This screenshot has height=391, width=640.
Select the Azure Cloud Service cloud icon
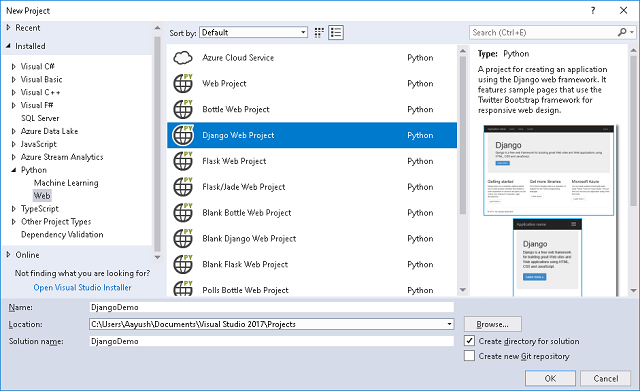pyautogui.click(x=183, y=58)
